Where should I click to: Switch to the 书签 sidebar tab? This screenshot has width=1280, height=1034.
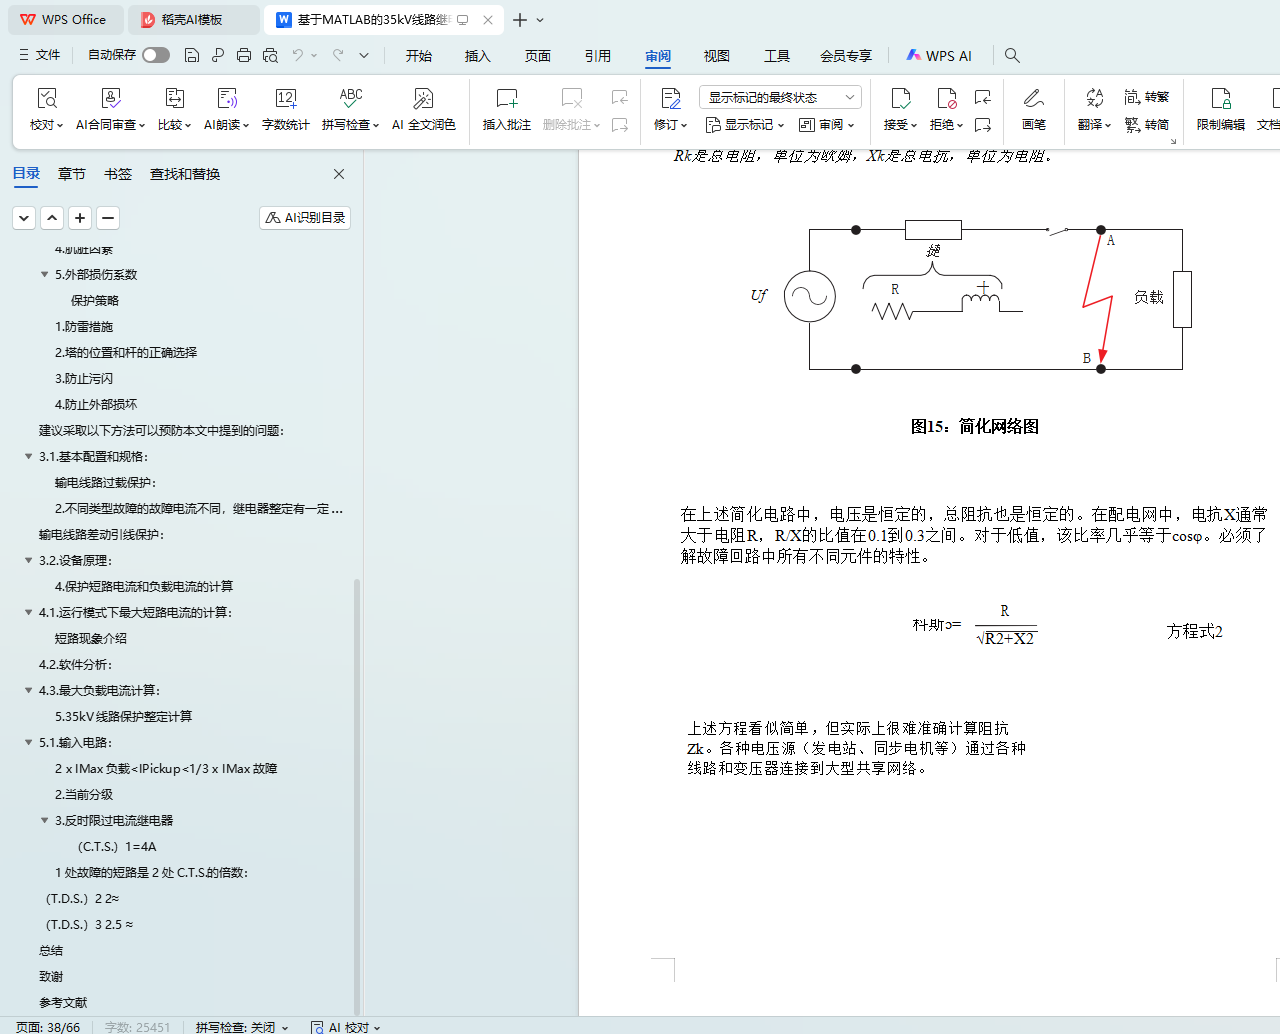[118, 174]
